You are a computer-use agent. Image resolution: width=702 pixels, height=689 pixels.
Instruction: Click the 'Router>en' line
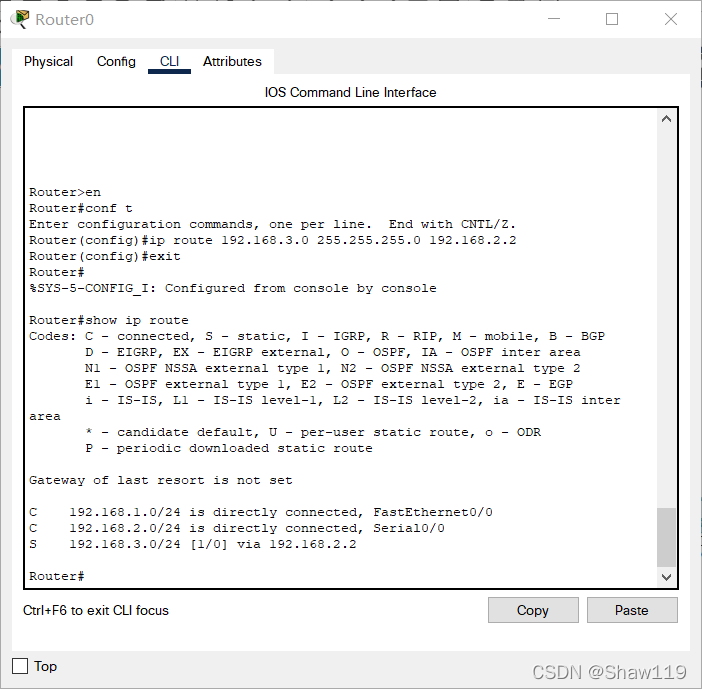coord(65,193)
